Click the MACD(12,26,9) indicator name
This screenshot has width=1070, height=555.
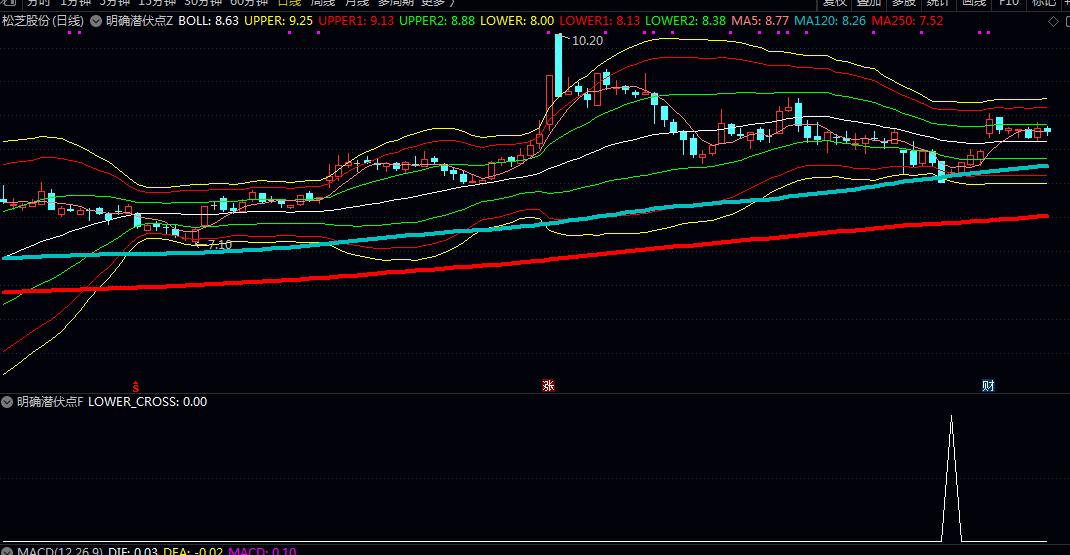point(60,551)
